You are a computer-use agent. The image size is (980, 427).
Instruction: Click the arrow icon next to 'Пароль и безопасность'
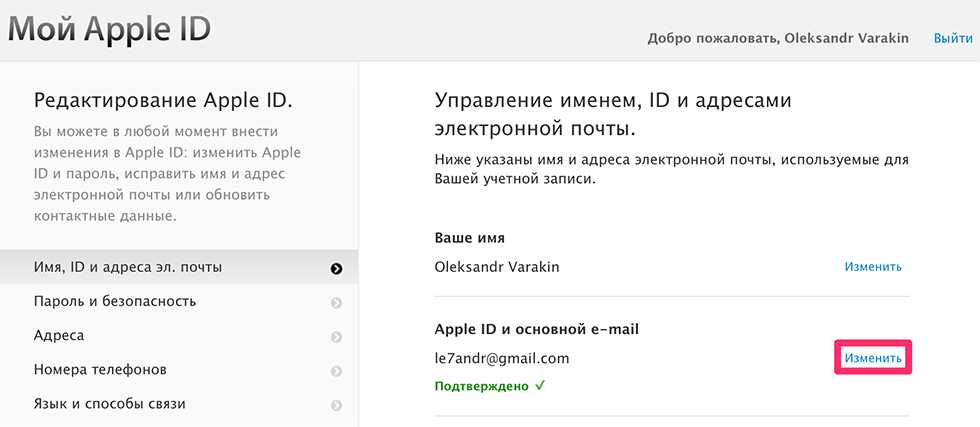tap(336, 302)
